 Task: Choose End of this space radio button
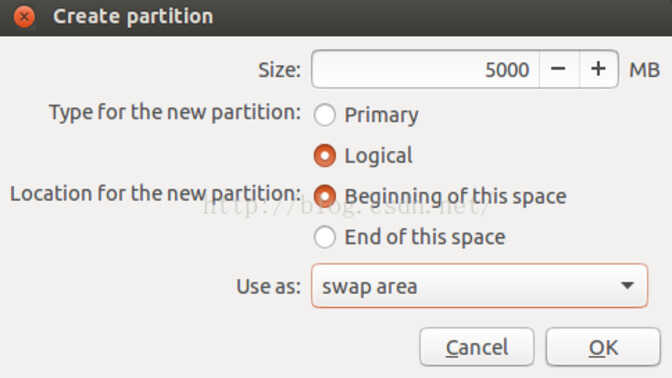[x=324, y=237]
